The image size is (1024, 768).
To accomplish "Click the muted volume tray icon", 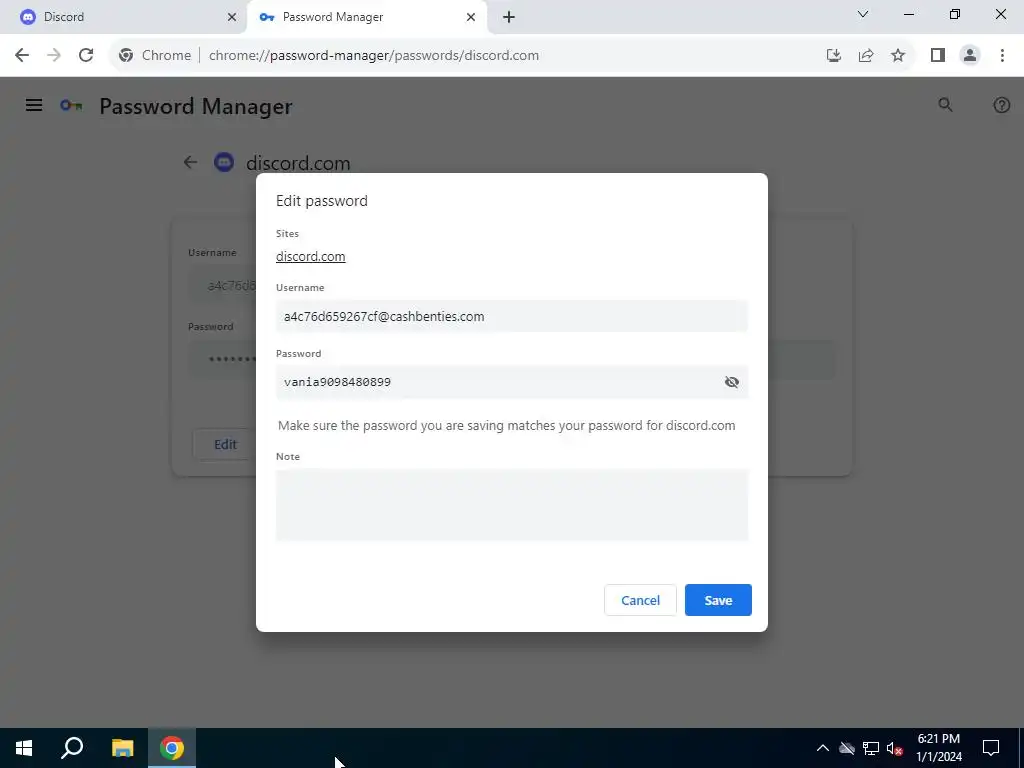I will pyautogui.click(x=895, y=748).
